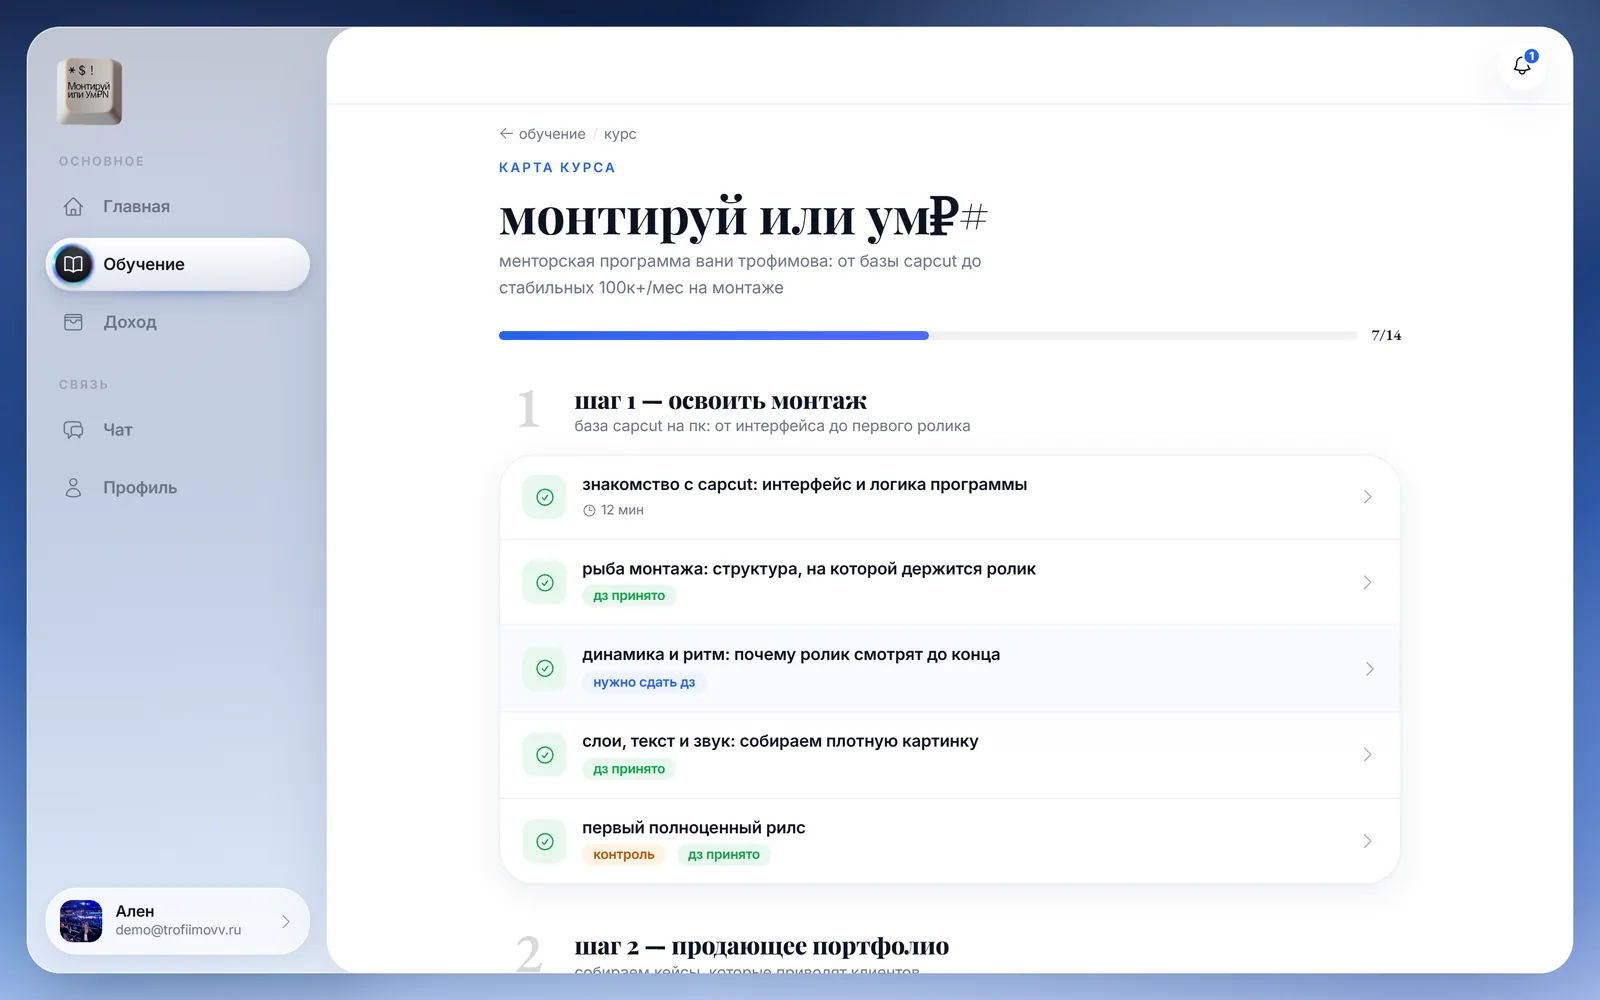Click check icon for знакомство с capcut lesson
The width and height of the screenshot is (1600, 1000).
(545, 497)
